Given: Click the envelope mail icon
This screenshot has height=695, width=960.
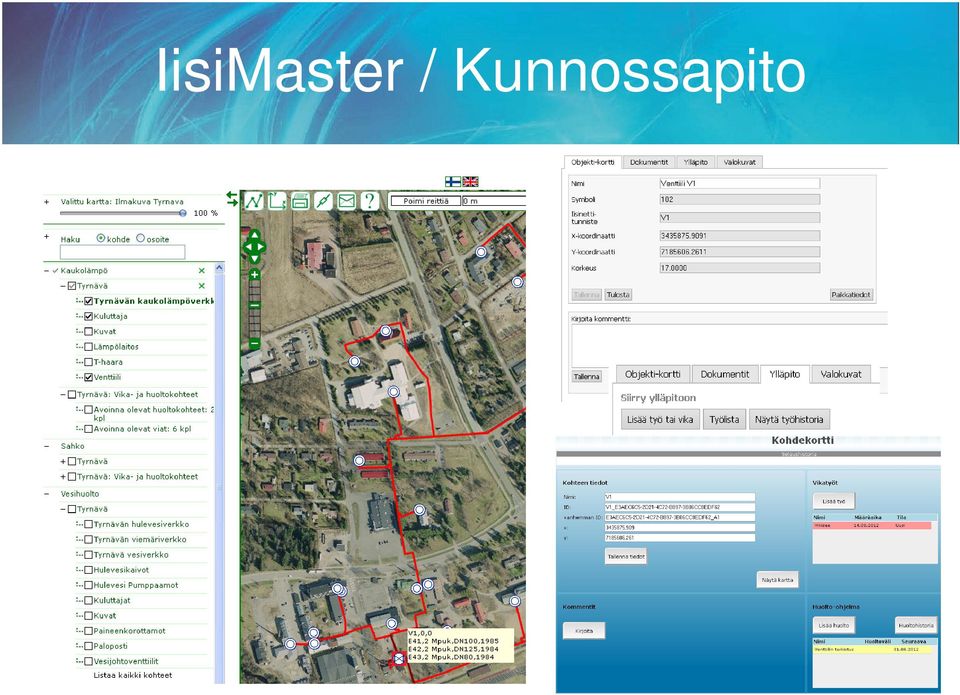Looking at the screenshot, I should tap(347, 201).
